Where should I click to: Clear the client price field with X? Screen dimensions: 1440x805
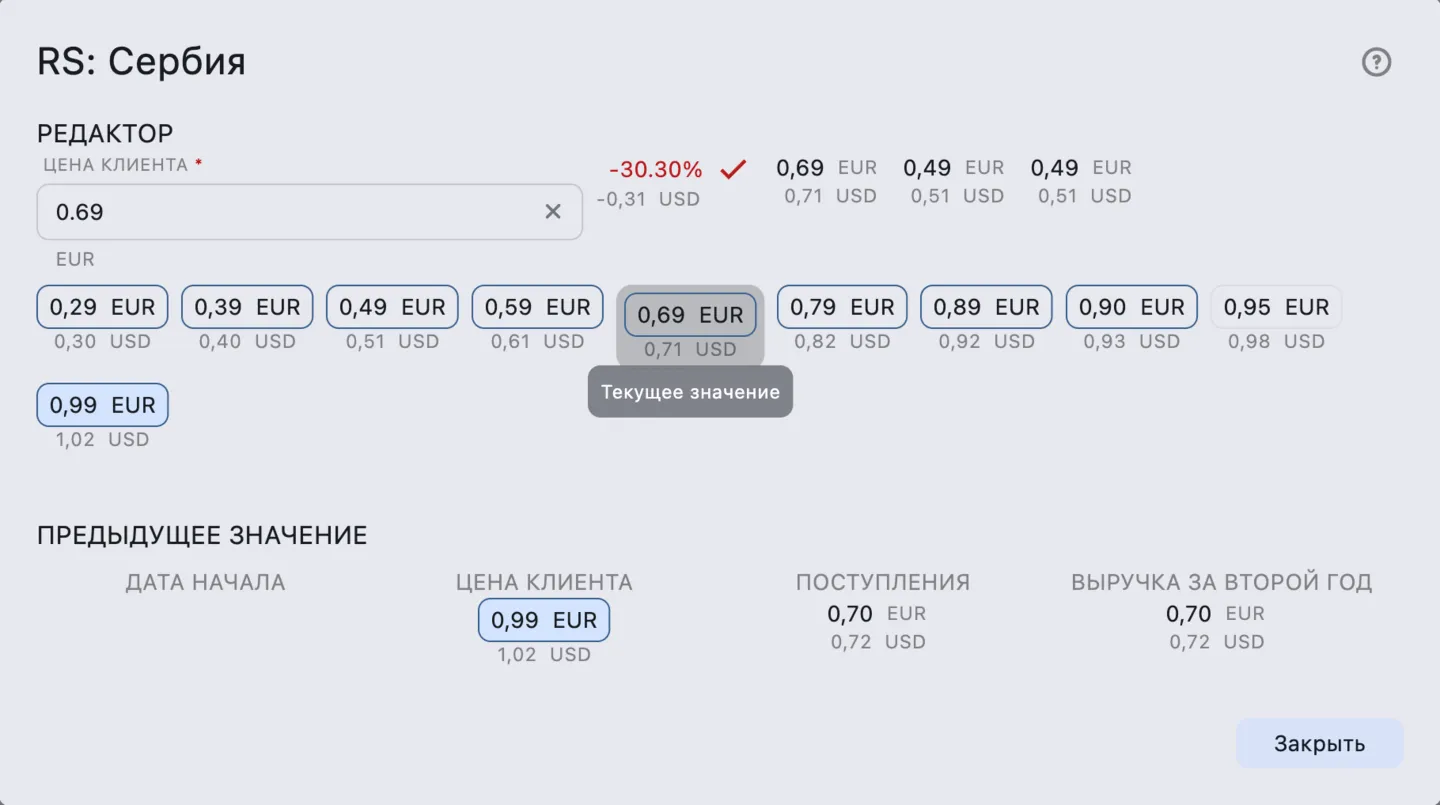pyautogui.click(x=553, y=211)
